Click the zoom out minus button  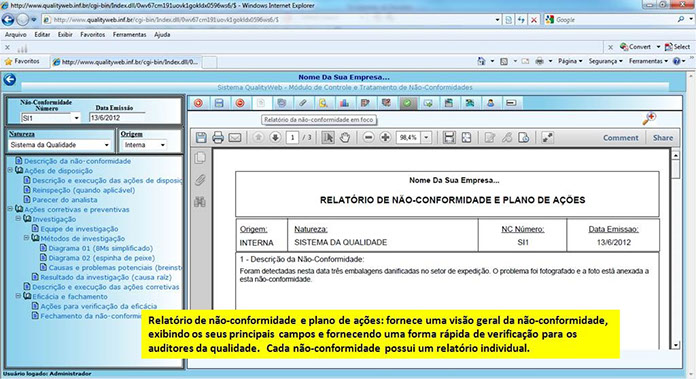pyautogui.click(x=368, y=138)
